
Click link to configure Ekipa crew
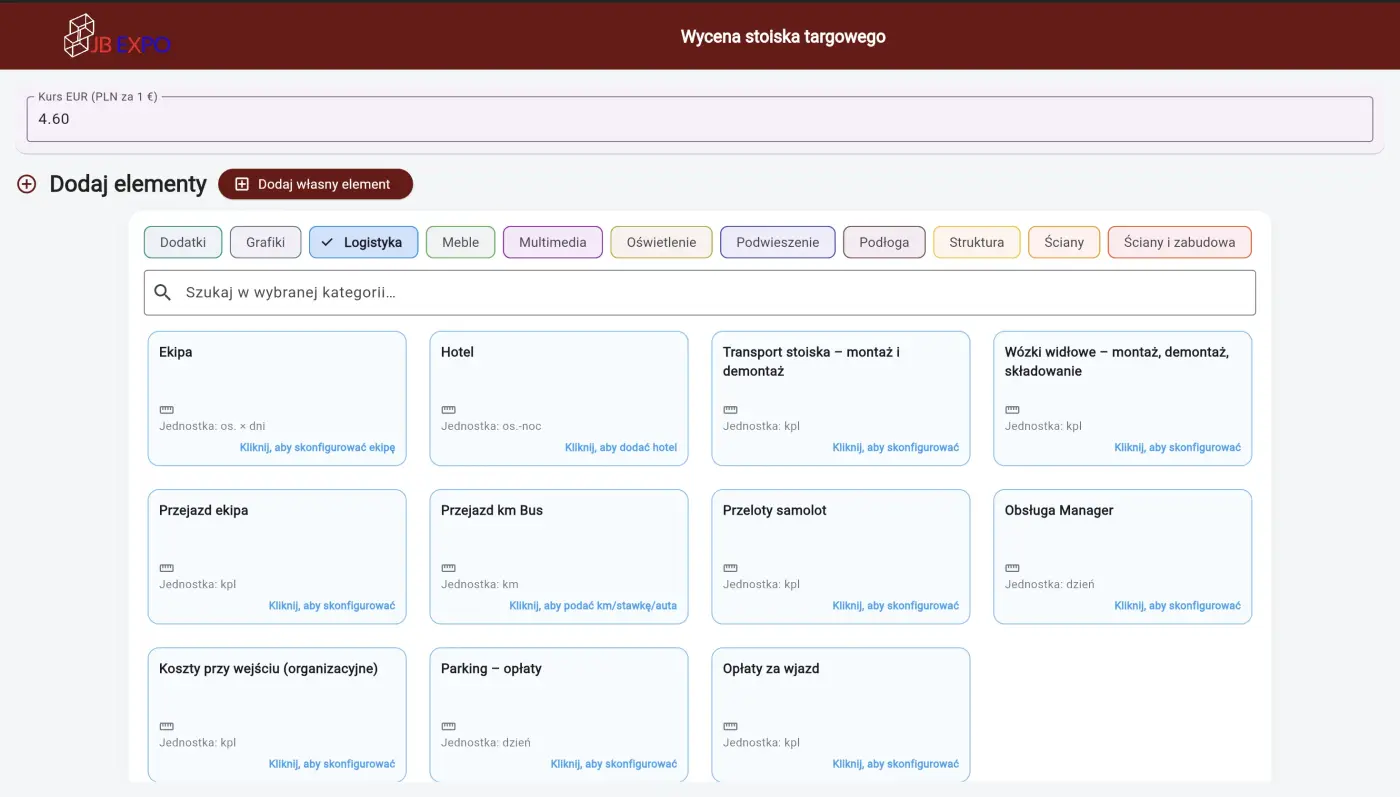317,448
